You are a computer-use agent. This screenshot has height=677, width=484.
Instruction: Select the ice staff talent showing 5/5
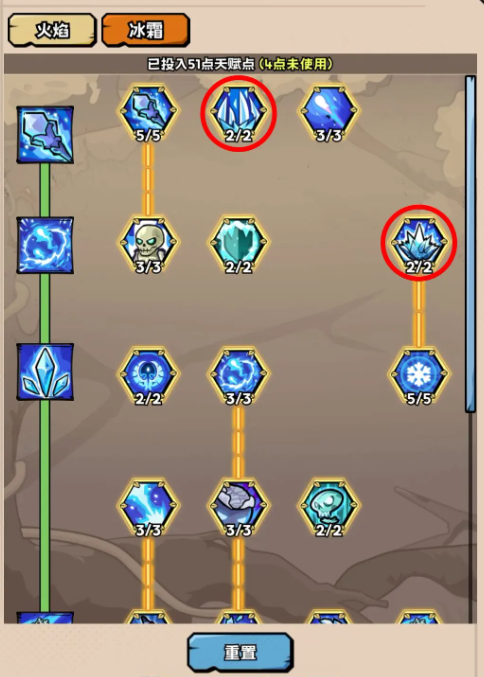point(148,113)
